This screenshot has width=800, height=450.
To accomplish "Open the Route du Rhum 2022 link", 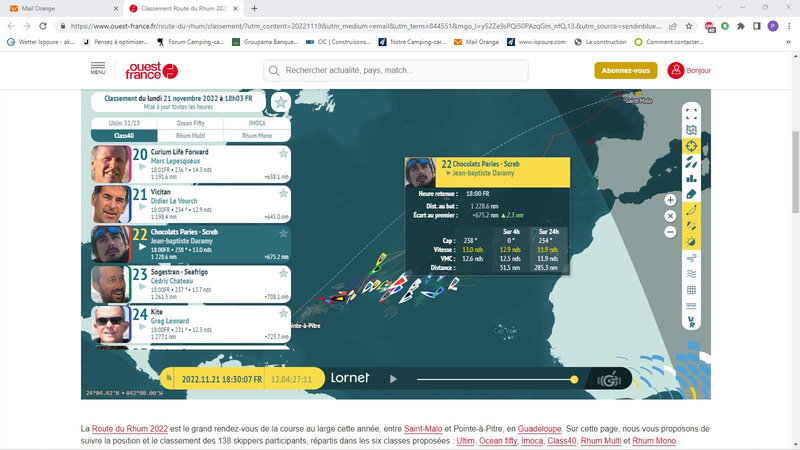I will 130,429.
